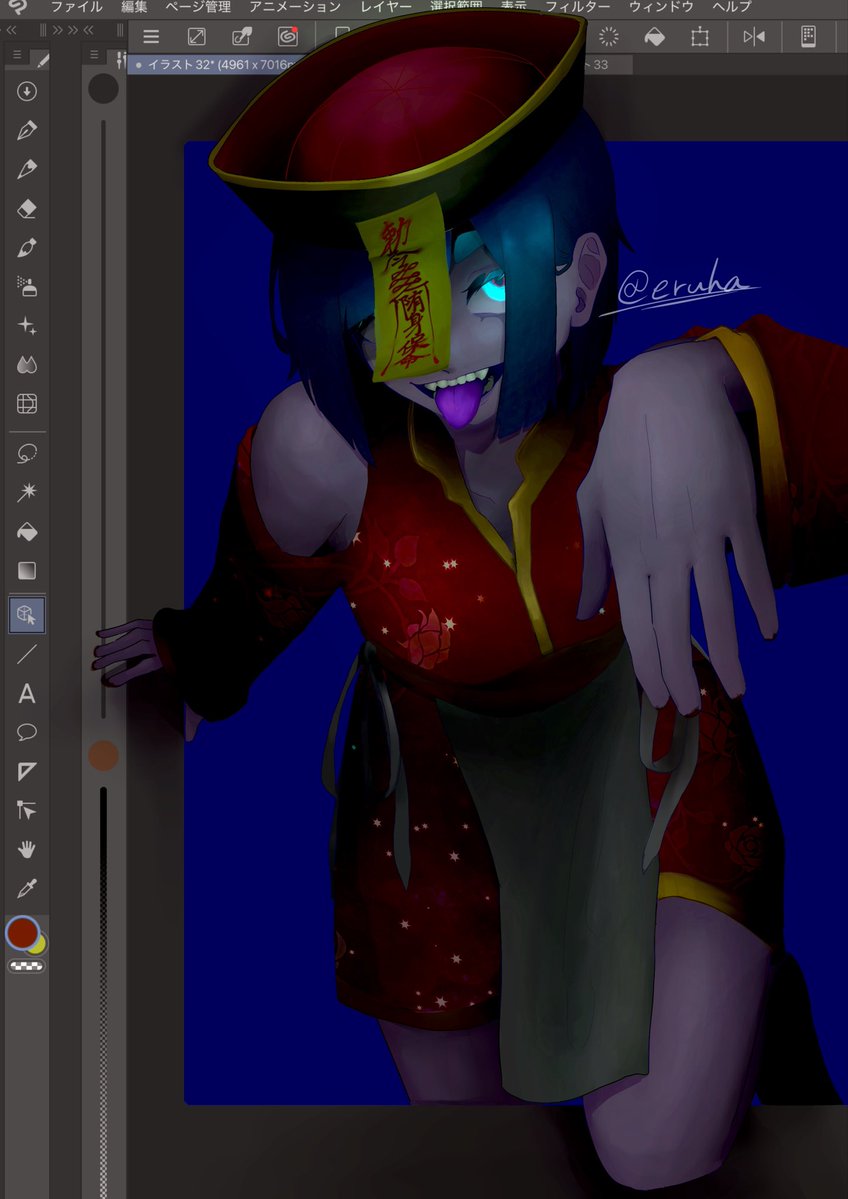Select the yellow sub color swatch

point(37,944)
